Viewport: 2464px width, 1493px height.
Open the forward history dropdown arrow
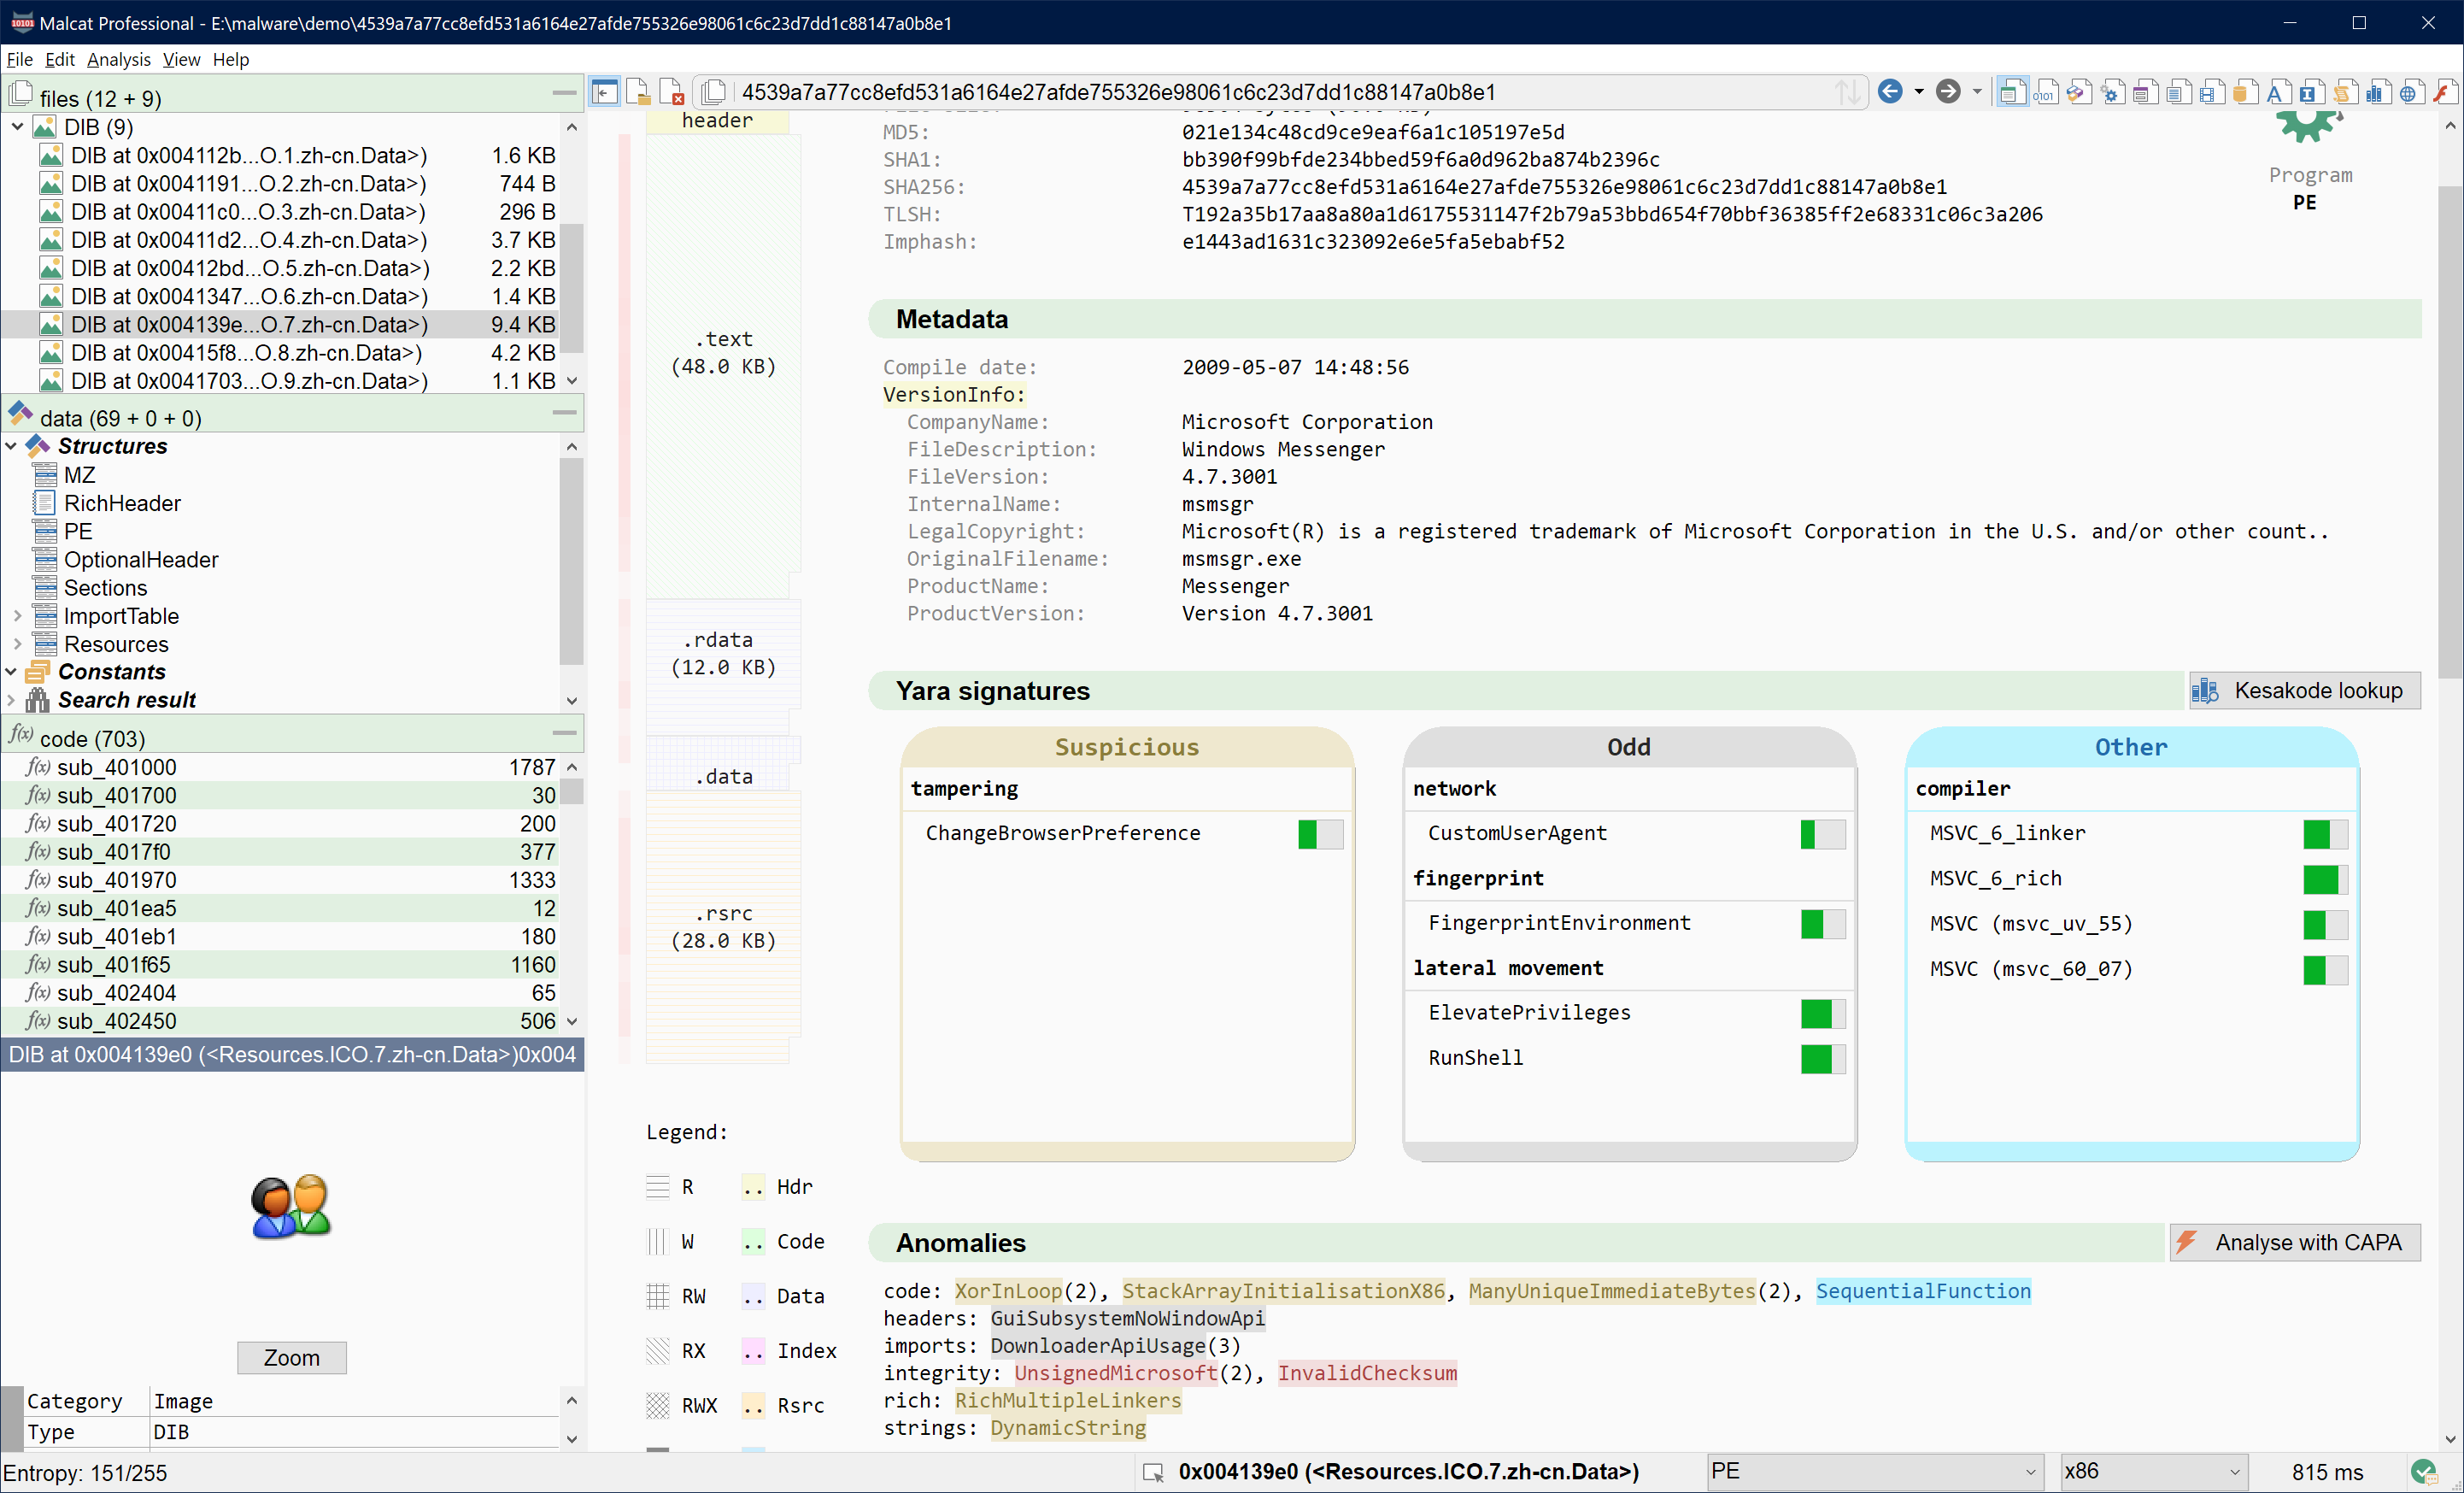1977,92
